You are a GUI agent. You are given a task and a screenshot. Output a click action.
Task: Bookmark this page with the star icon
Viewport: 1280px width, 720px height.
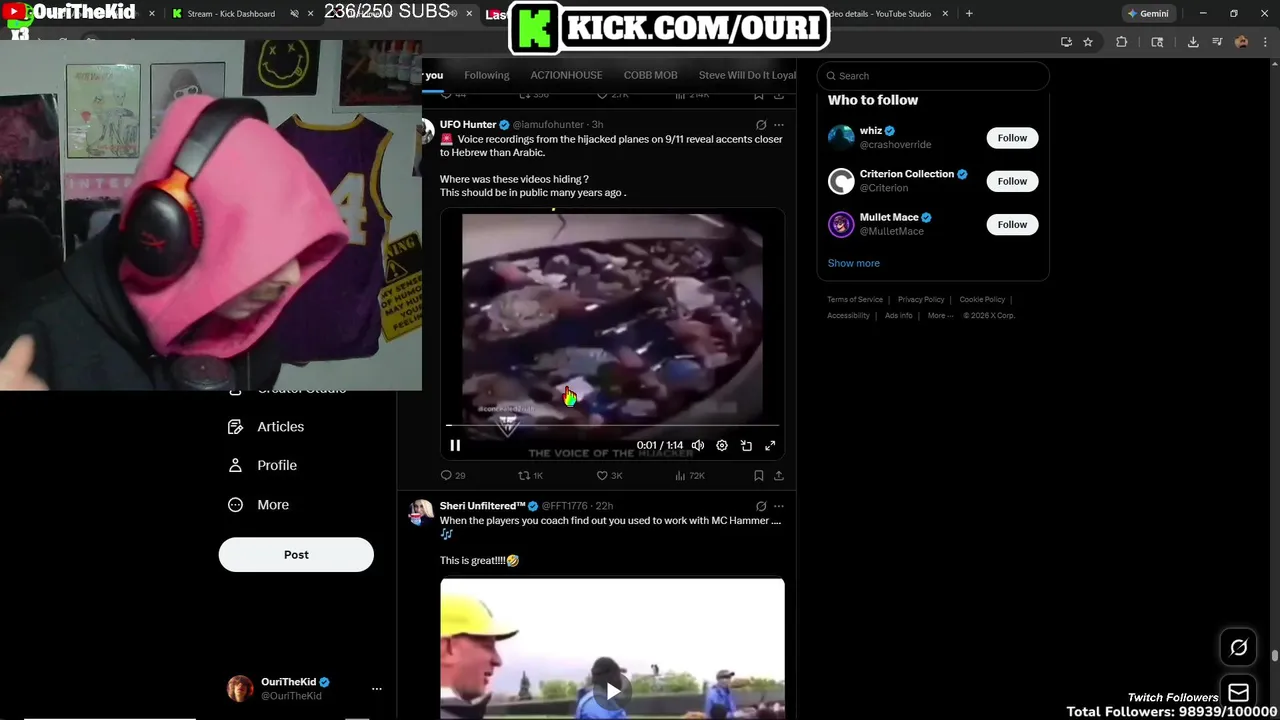tap(1088, 42)
